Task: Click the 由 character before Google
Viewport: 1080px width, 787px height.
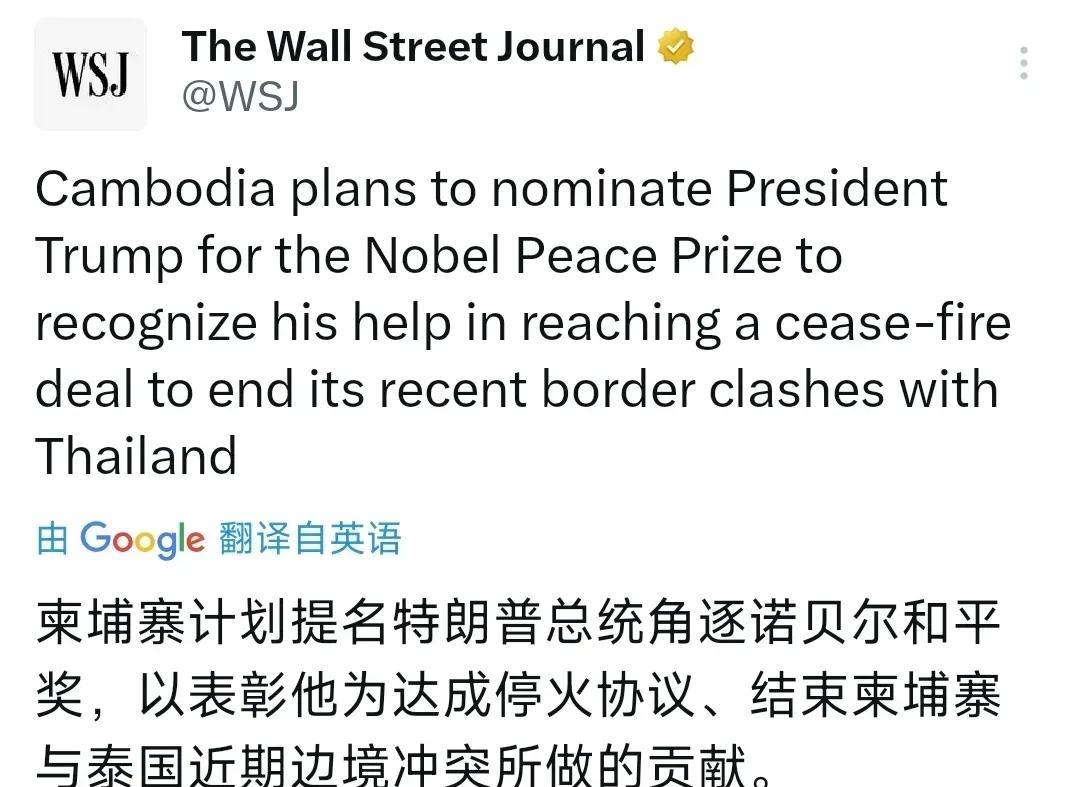Action: [x=52, y=539]
